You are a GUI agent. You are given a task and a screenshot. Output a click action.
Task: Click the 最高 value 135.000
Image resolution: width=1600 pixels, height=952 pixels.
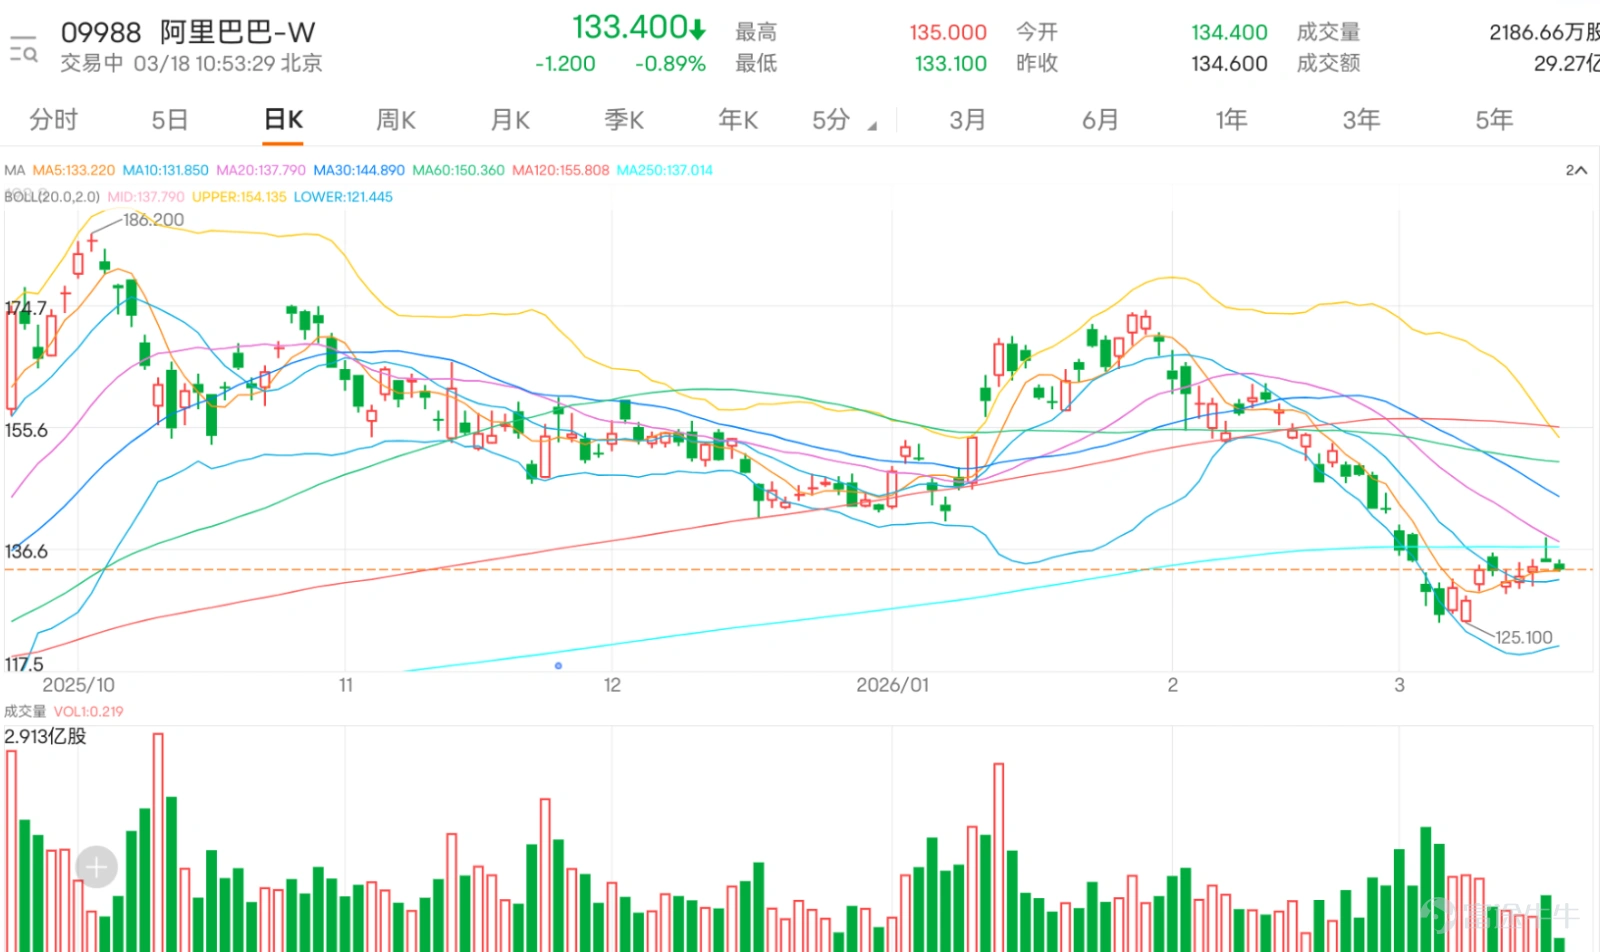(948, 32)
